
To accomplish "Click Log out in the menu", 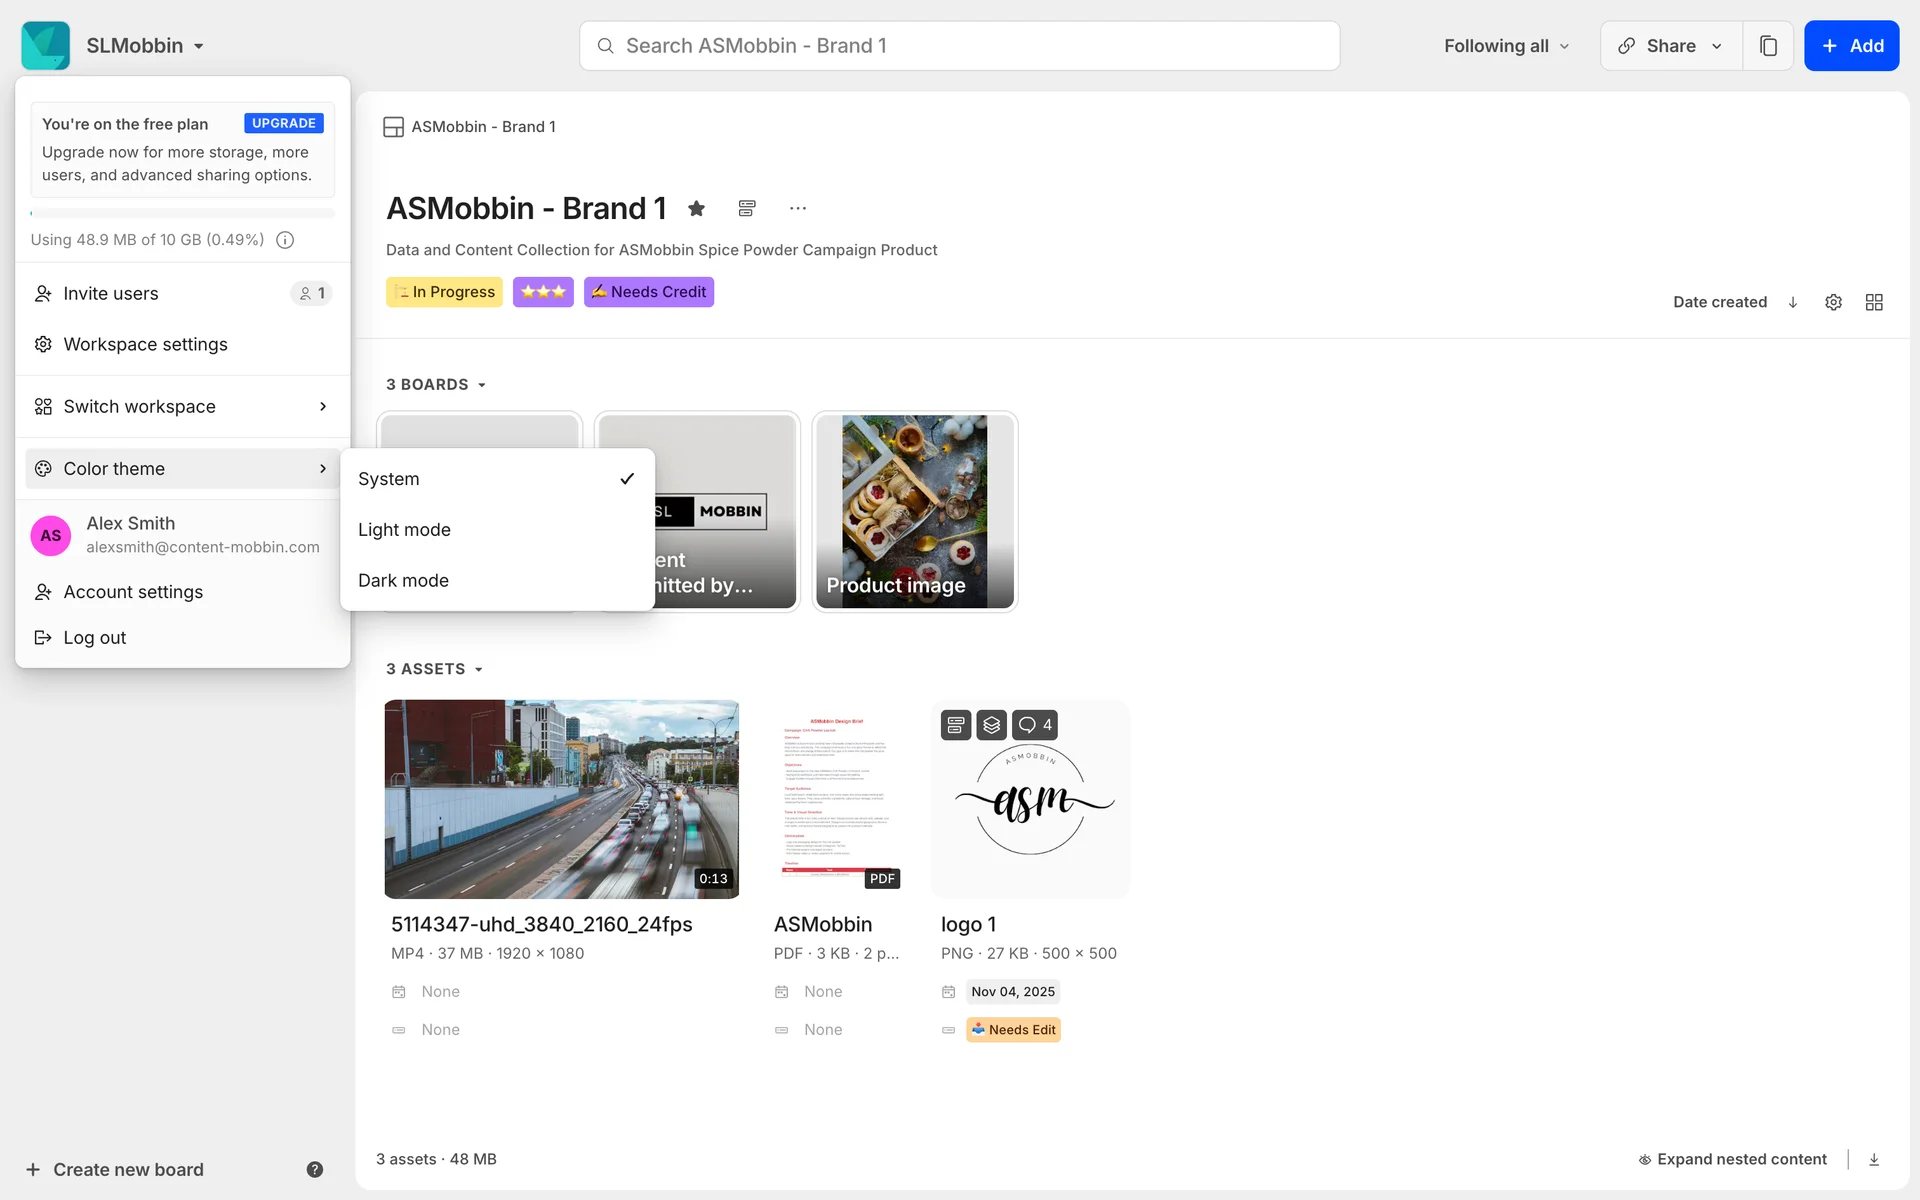I will click(95, 638).
